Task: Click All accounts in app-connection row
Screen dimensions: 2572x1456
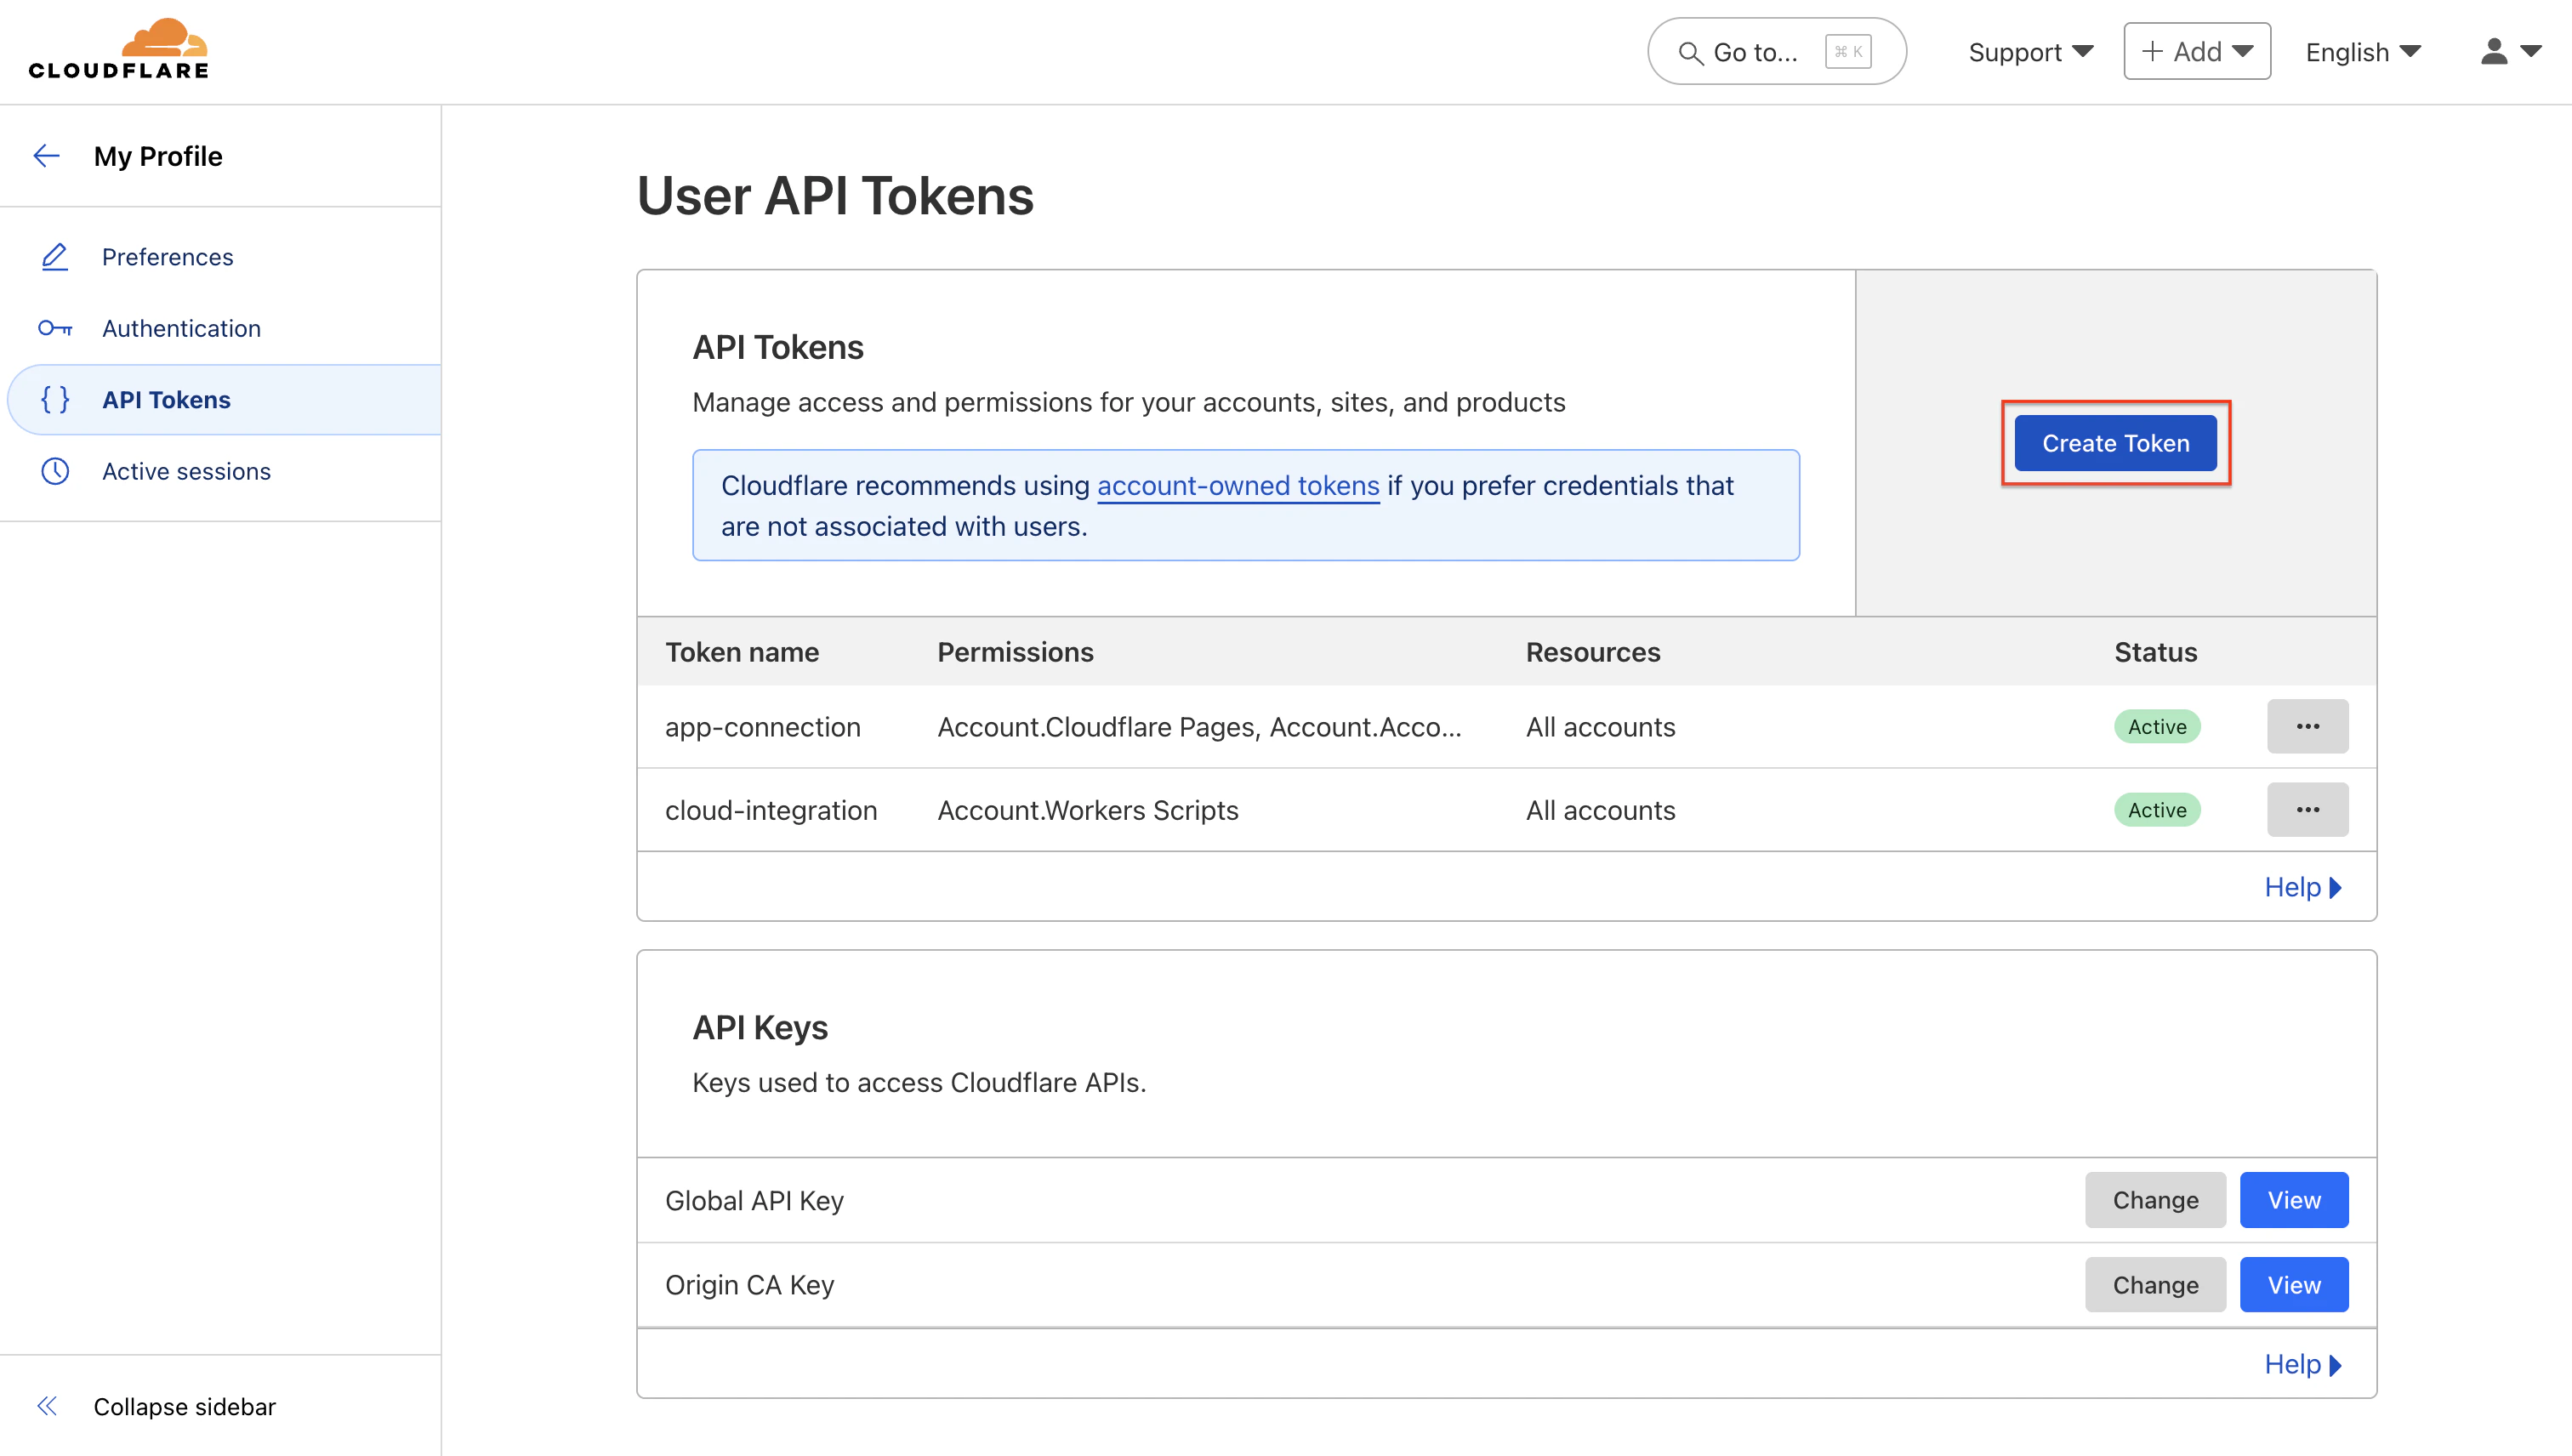Action: point(1600,727)
